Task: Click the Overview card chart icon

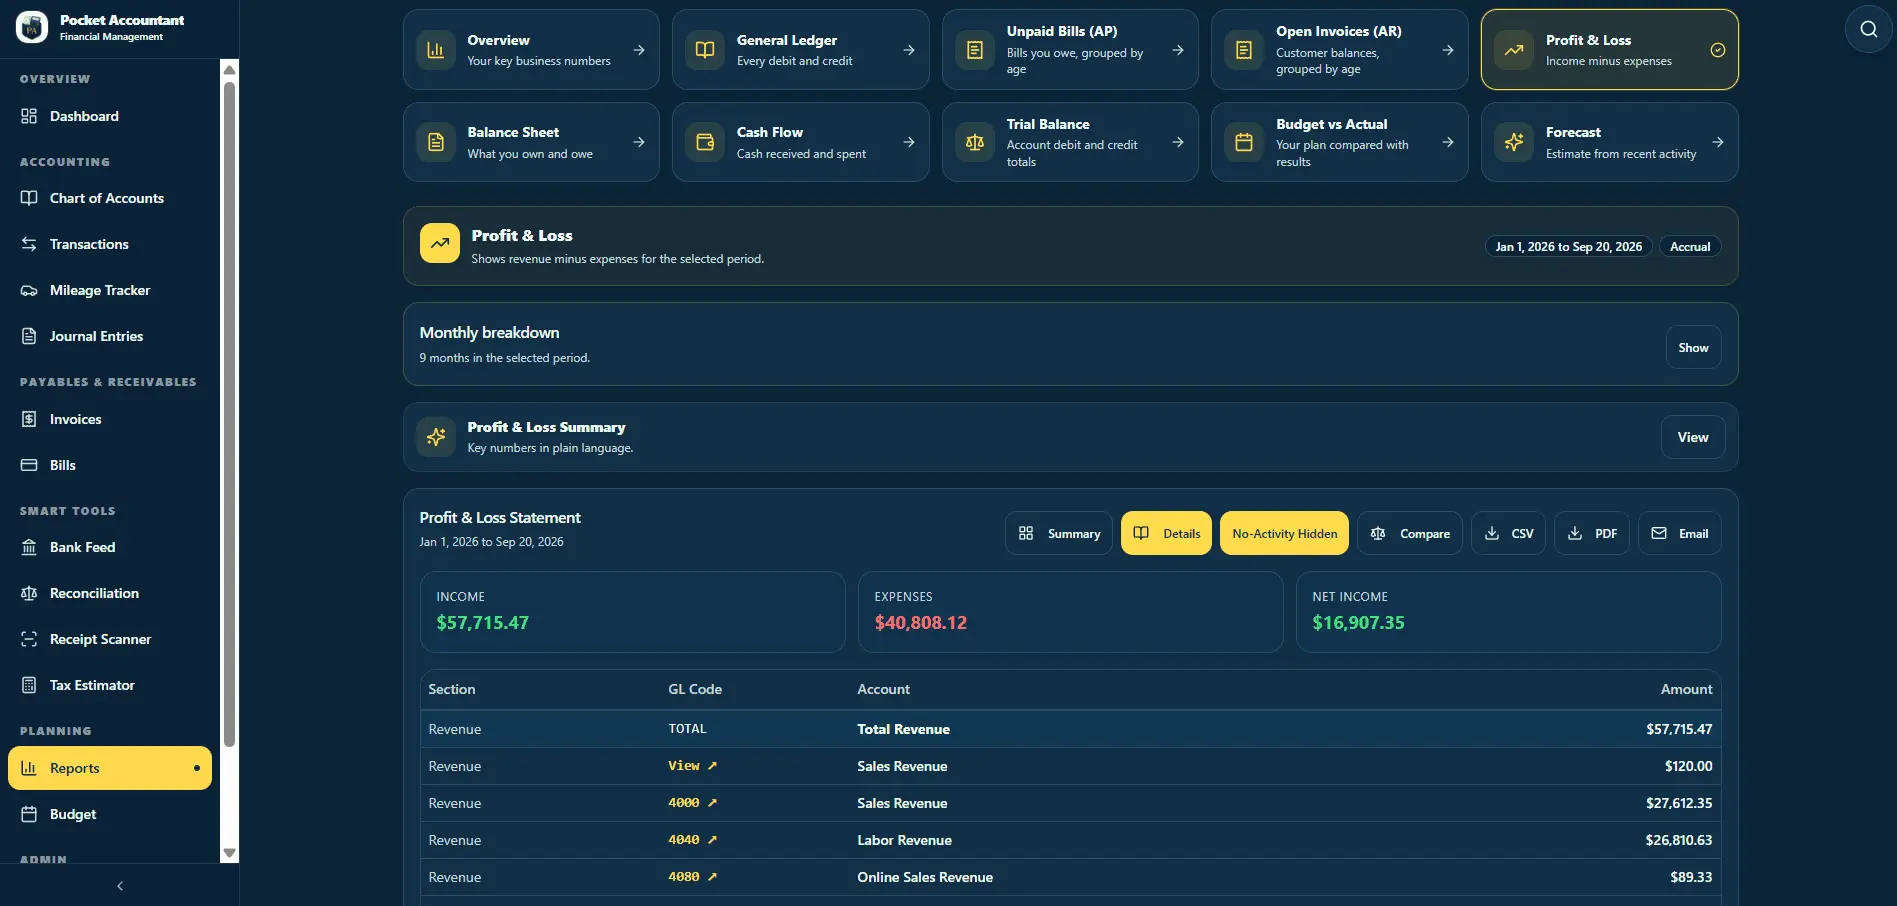Action: 436,50
